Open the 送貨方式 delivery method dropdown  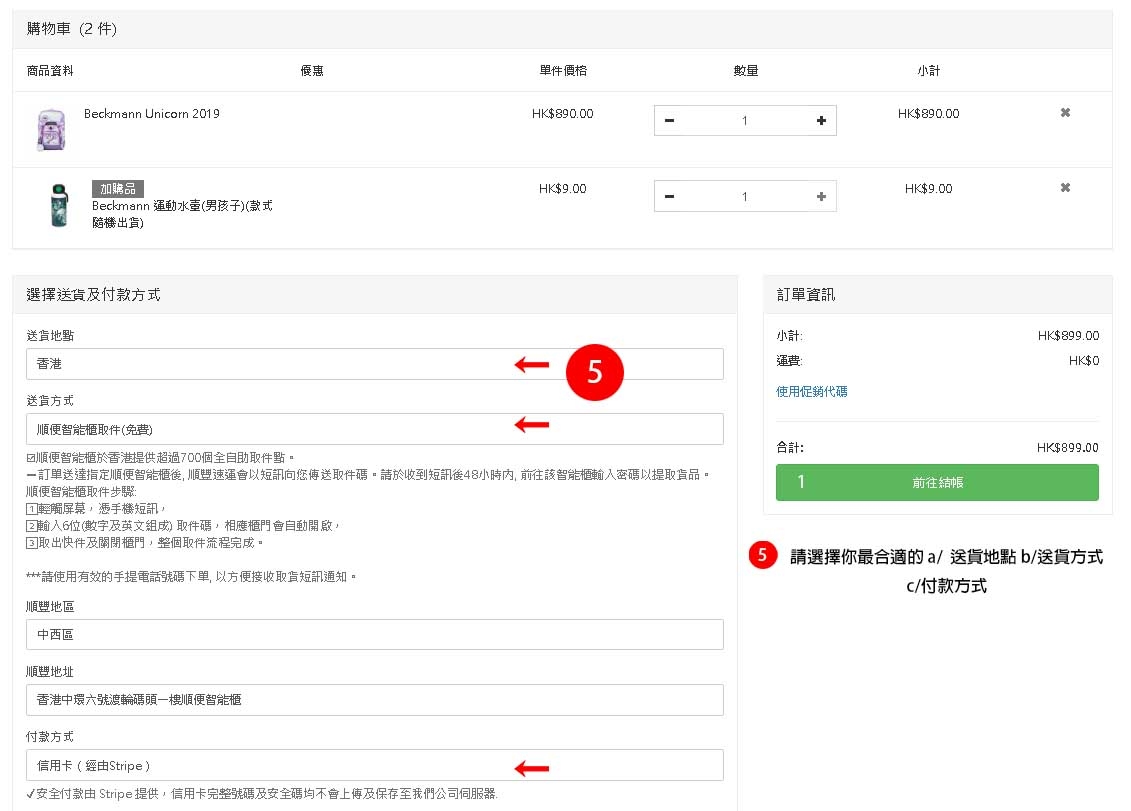pos(374,429)
